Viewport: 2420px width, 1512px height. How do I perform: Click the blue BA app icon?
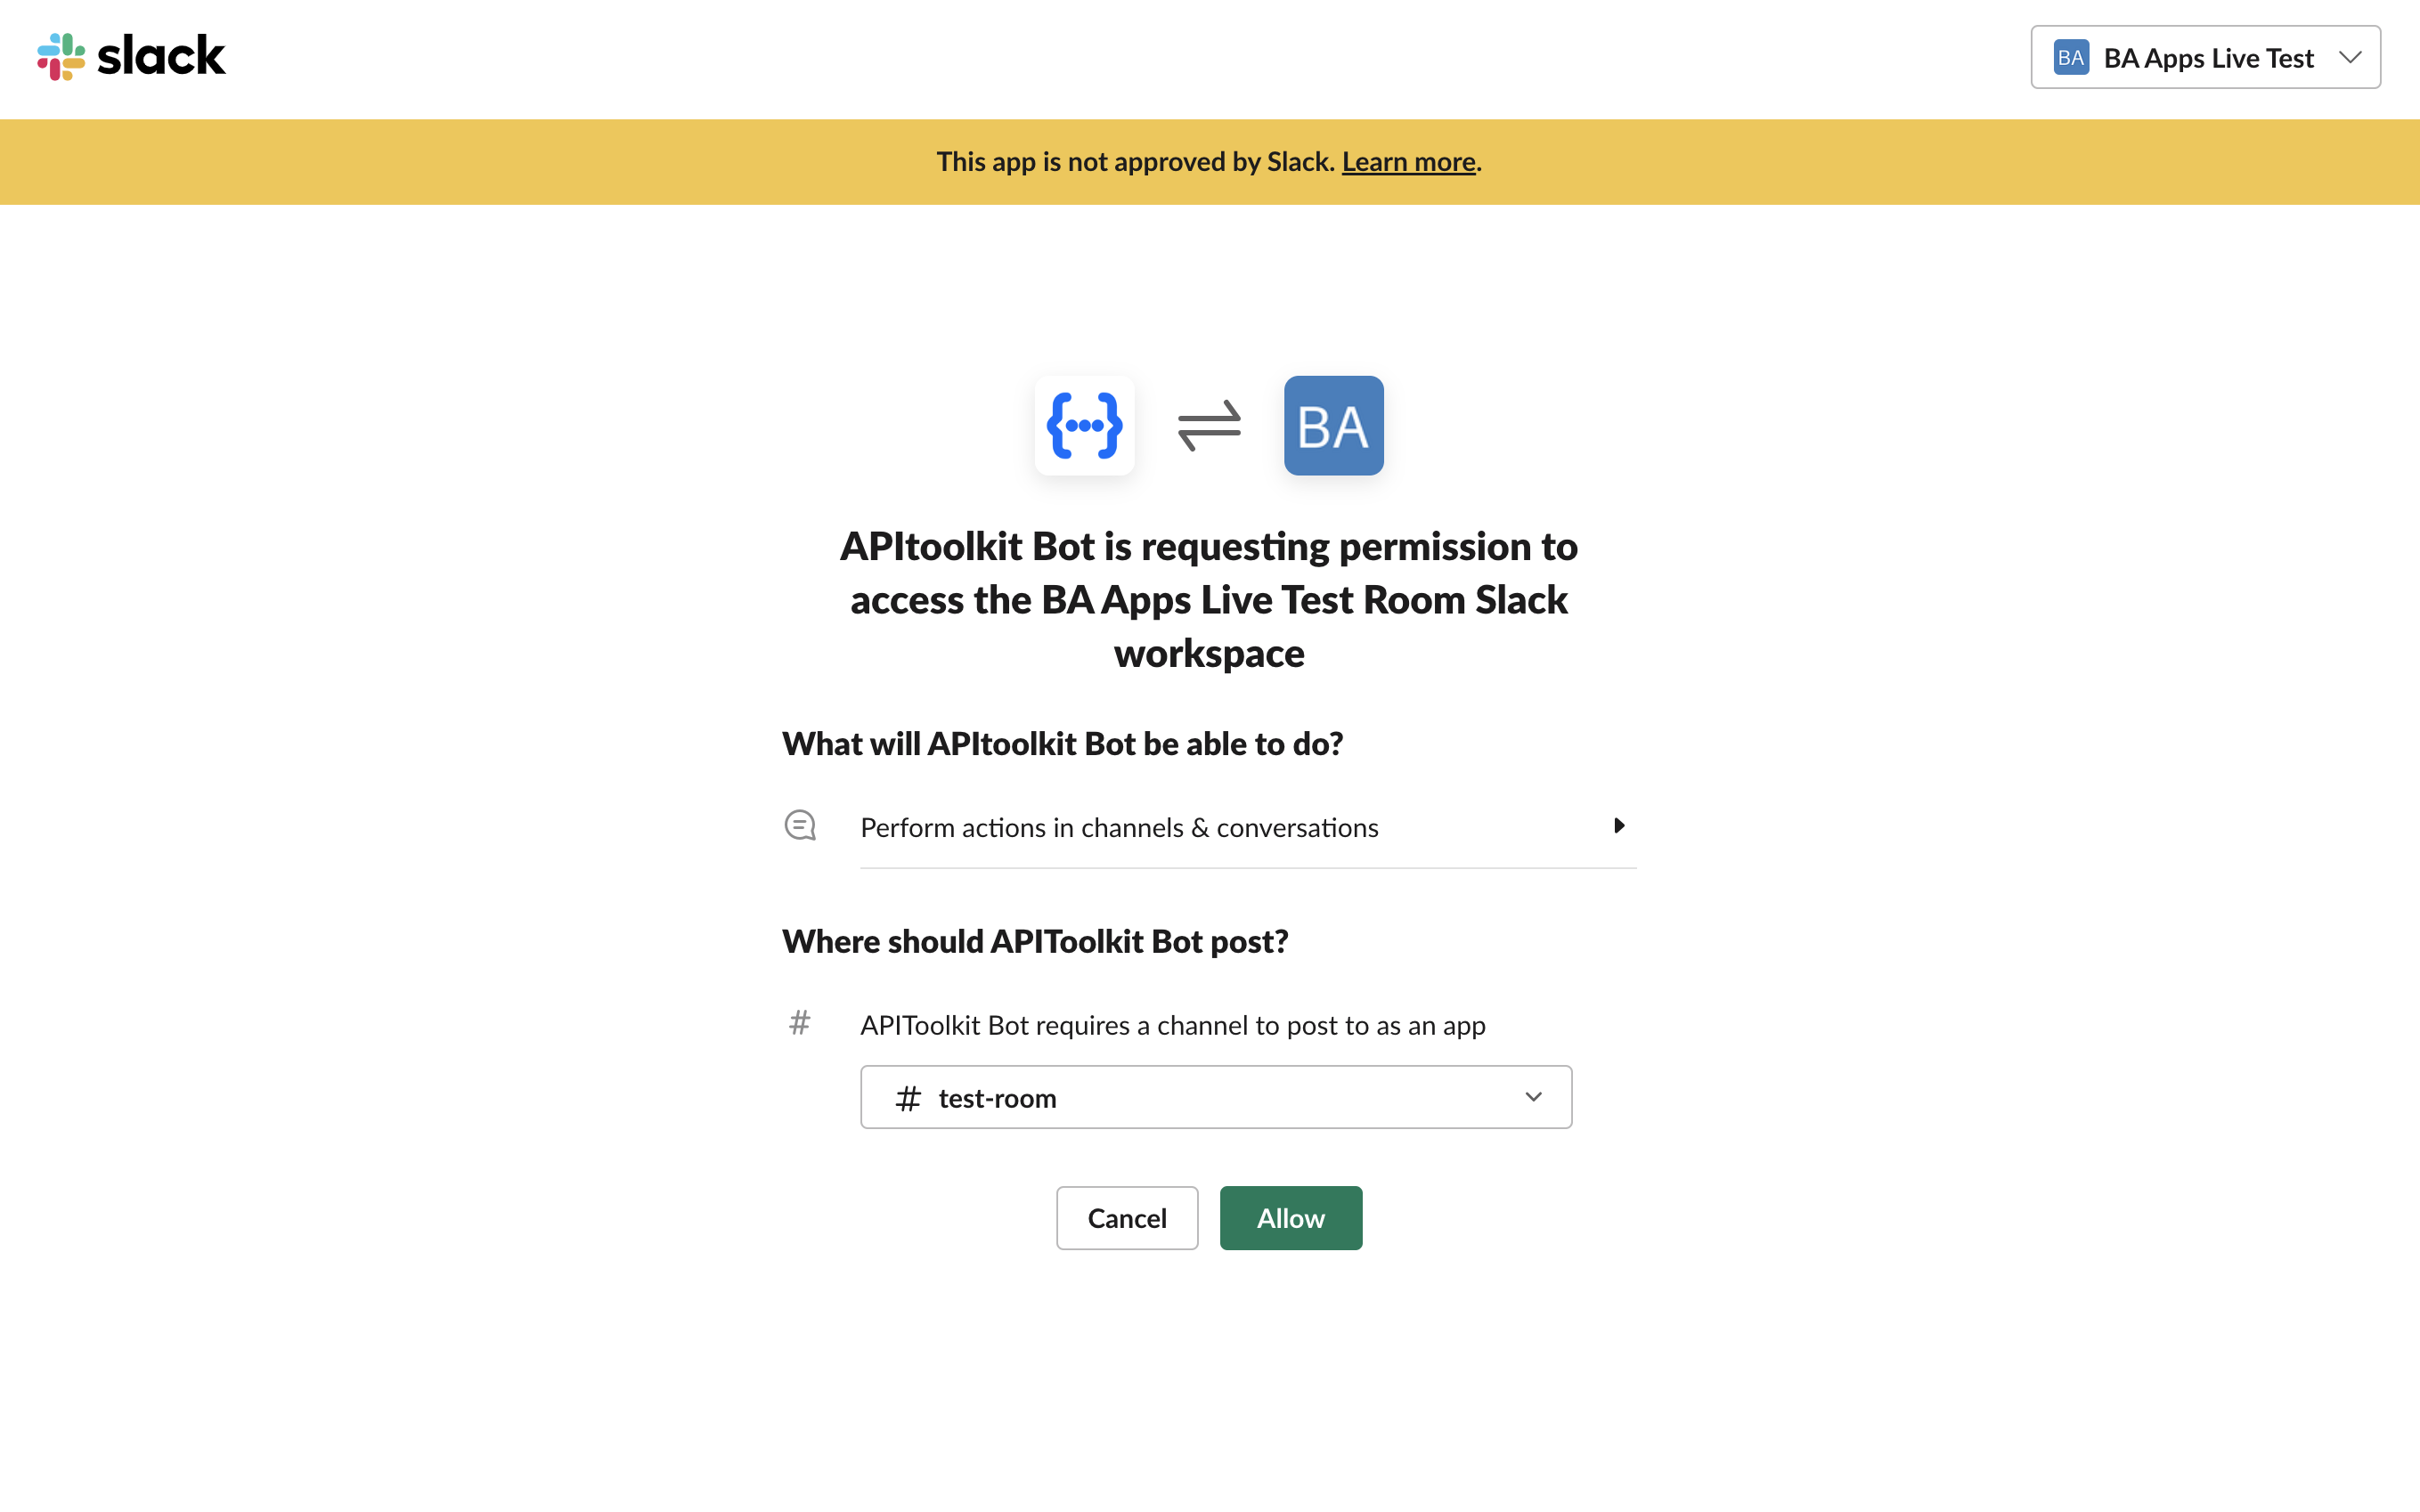[x=1333, y=425]
